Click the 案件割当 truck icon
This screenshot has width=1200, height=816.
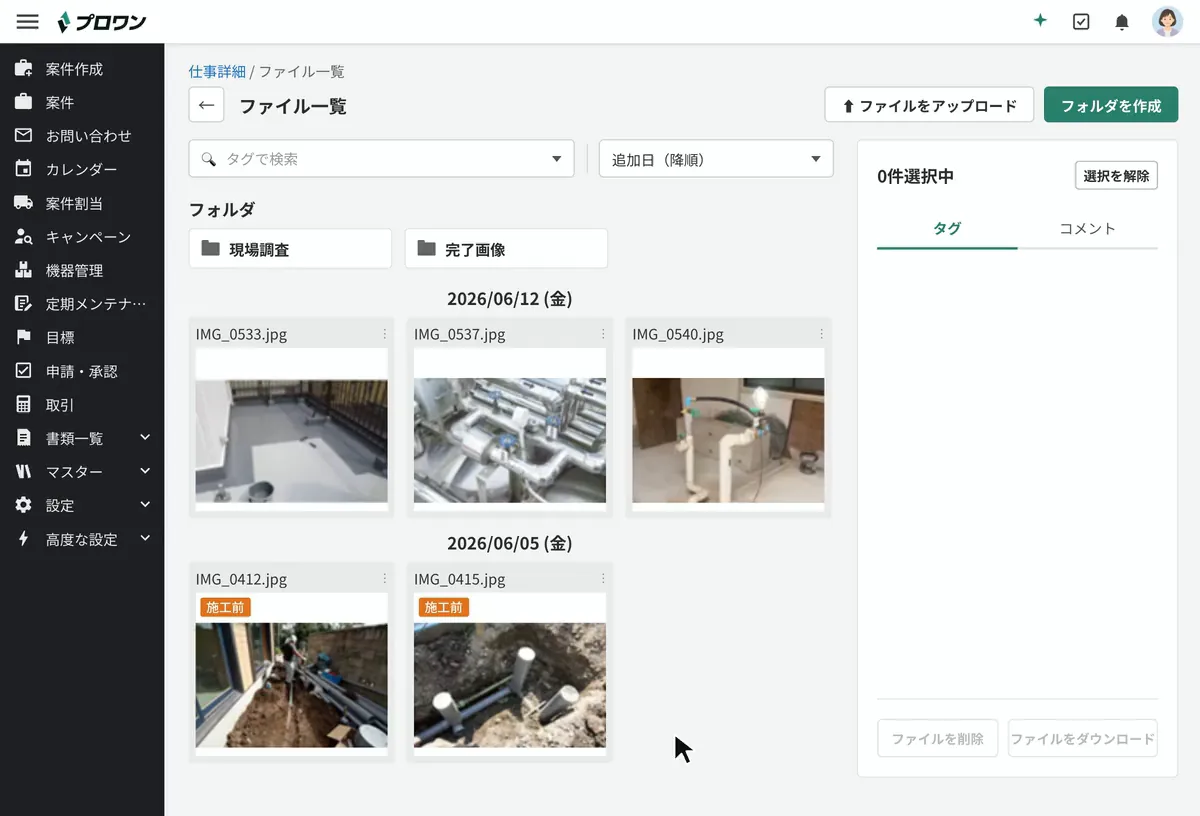23,203
